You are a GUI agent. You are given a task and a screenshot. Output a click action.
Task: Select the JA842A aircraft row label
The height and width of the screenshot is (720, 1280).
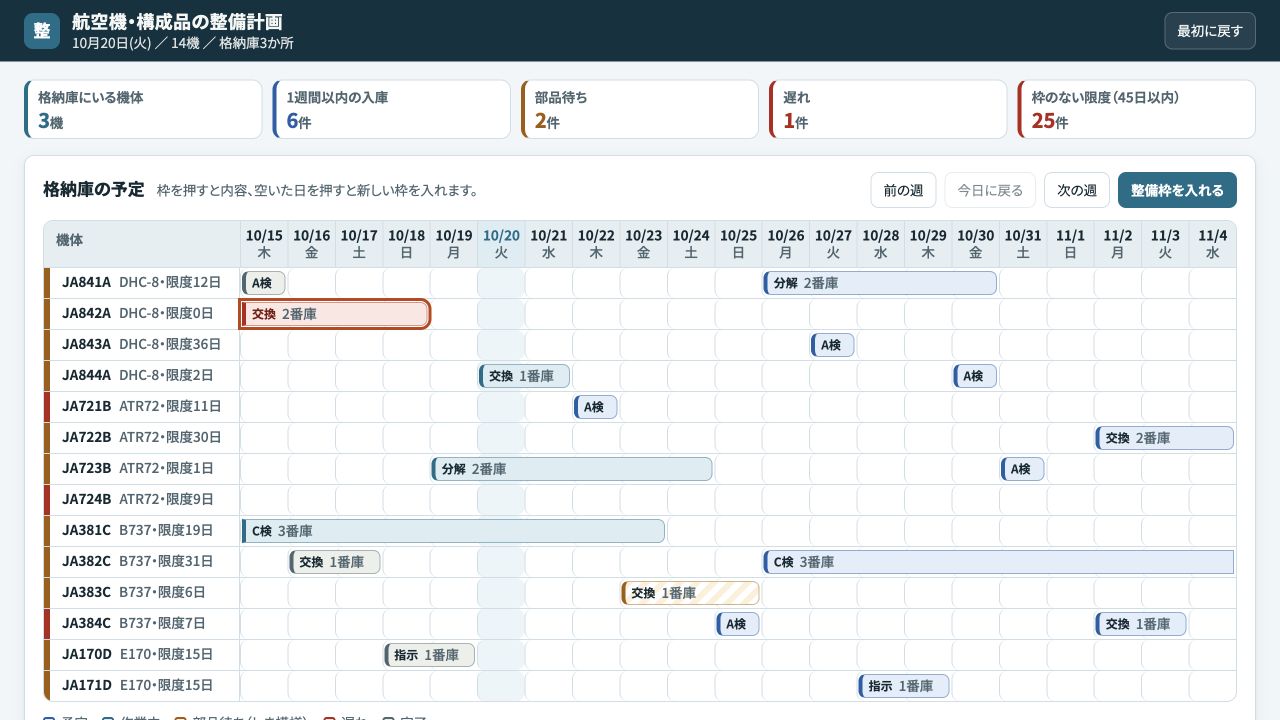pyautogui.click(x=142, y=314)
